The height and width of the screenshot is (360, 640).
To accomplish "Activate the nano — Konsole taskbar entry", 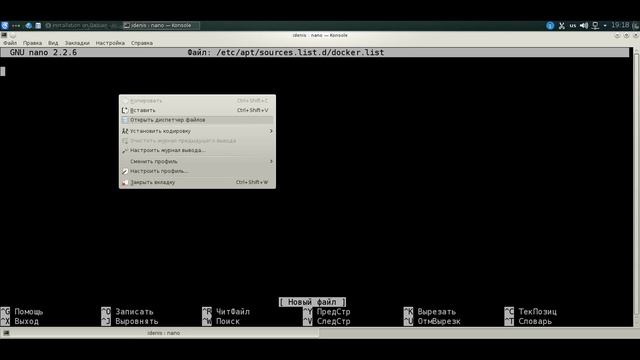I will [x=161, y=25].
